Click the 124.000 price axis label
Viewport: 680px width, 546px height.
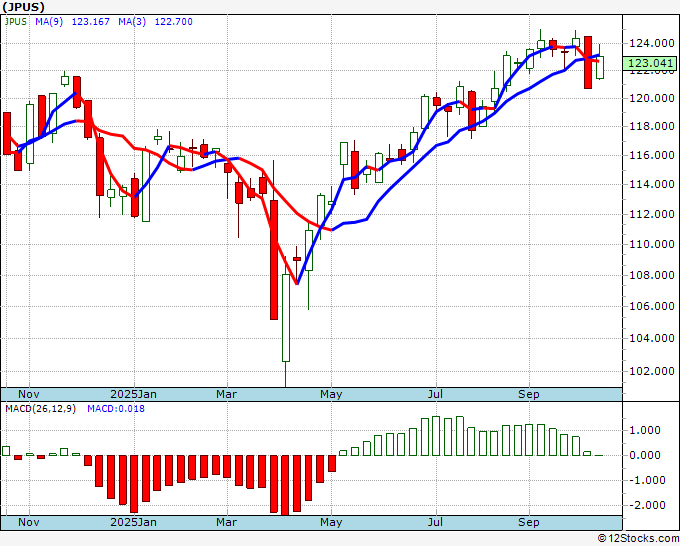[x=652, y=43]
